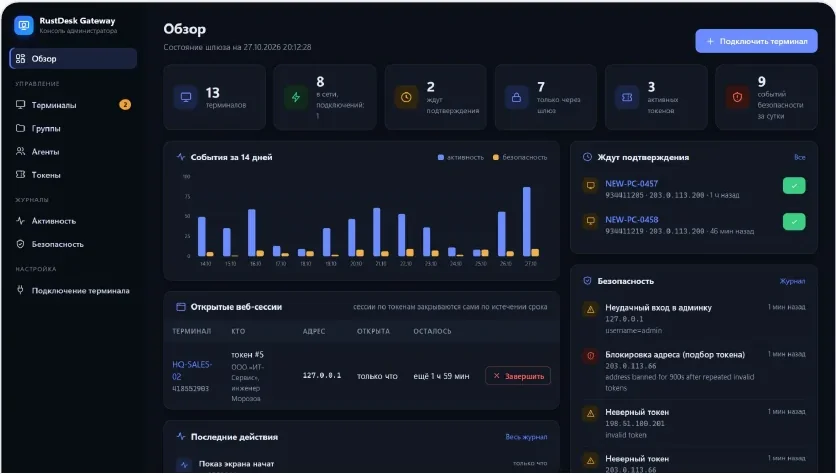836x474 pixels.
Task: Click the ТЕРМИНАЛ column header
Action: pyautogui.click(x=191, y=331)
